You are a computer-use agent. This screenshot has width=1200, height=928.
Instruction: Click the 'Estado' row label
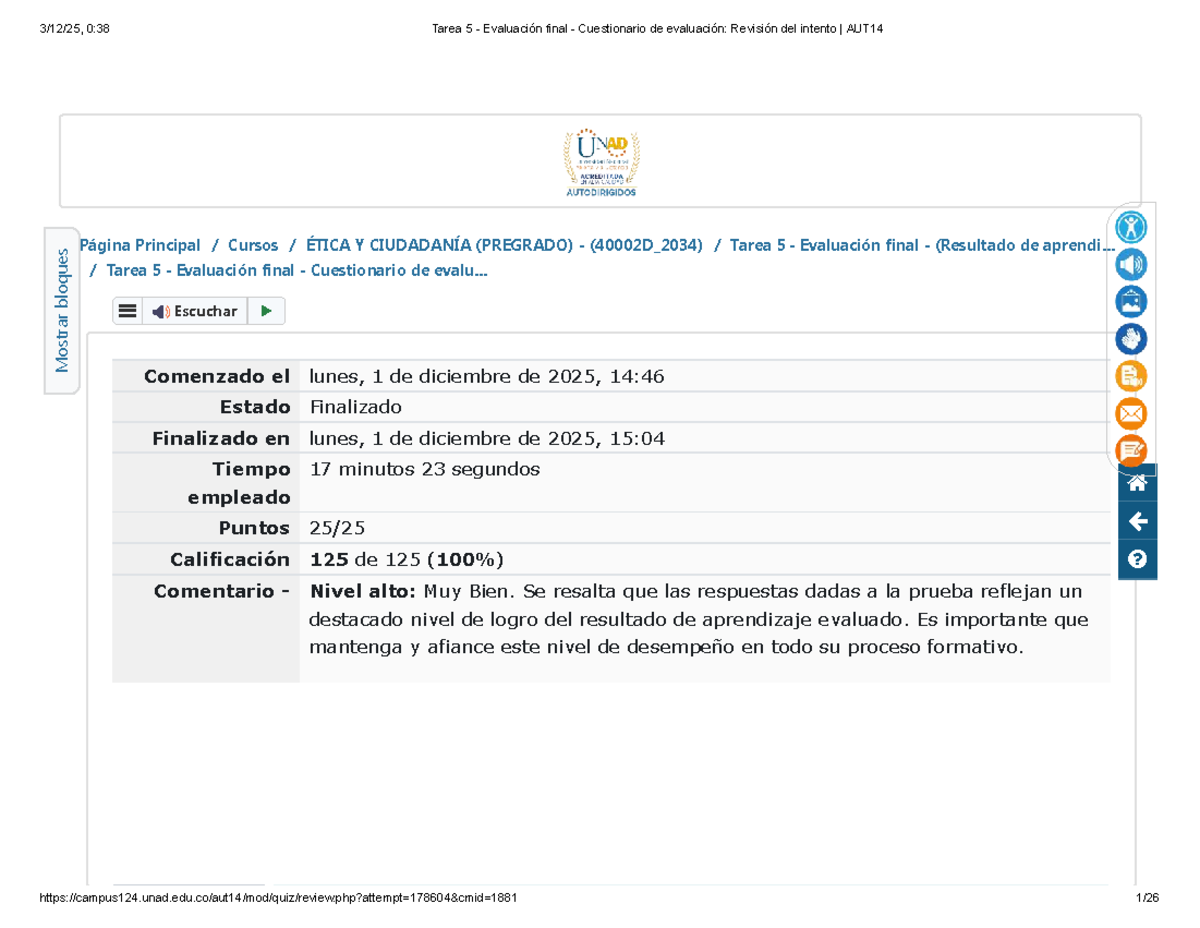pos(255,407)
